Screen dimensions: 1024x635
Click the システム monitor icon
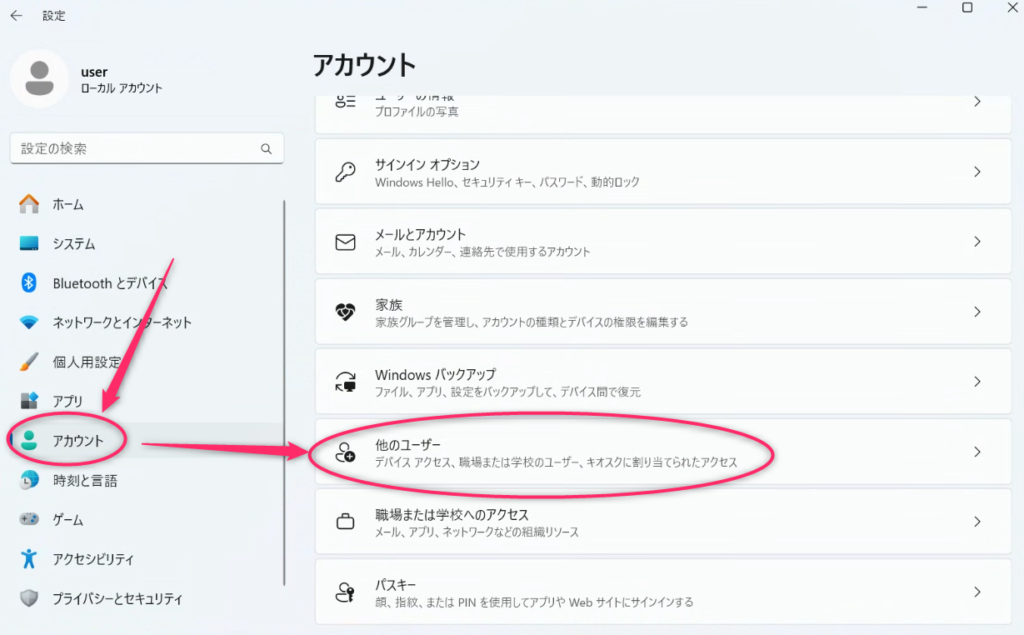(29, 244)
